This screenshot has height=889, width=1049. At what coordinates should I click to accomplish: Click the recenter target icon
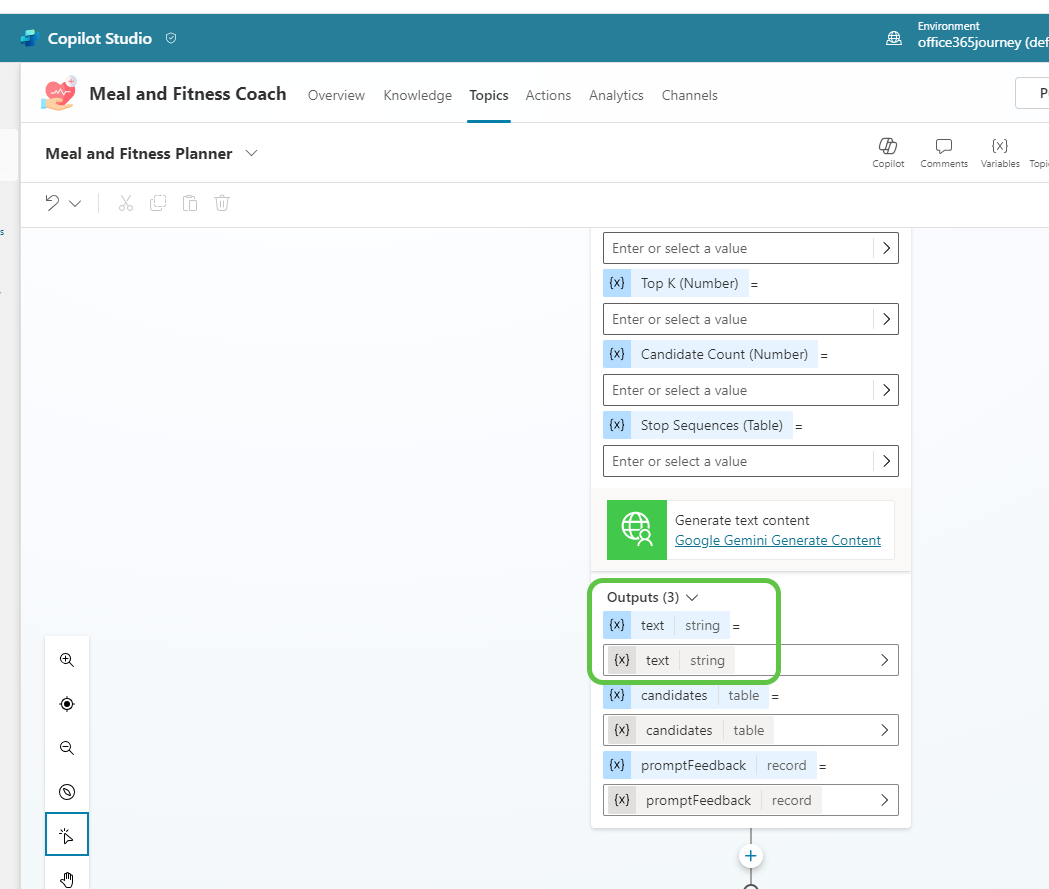pos(67,704)
